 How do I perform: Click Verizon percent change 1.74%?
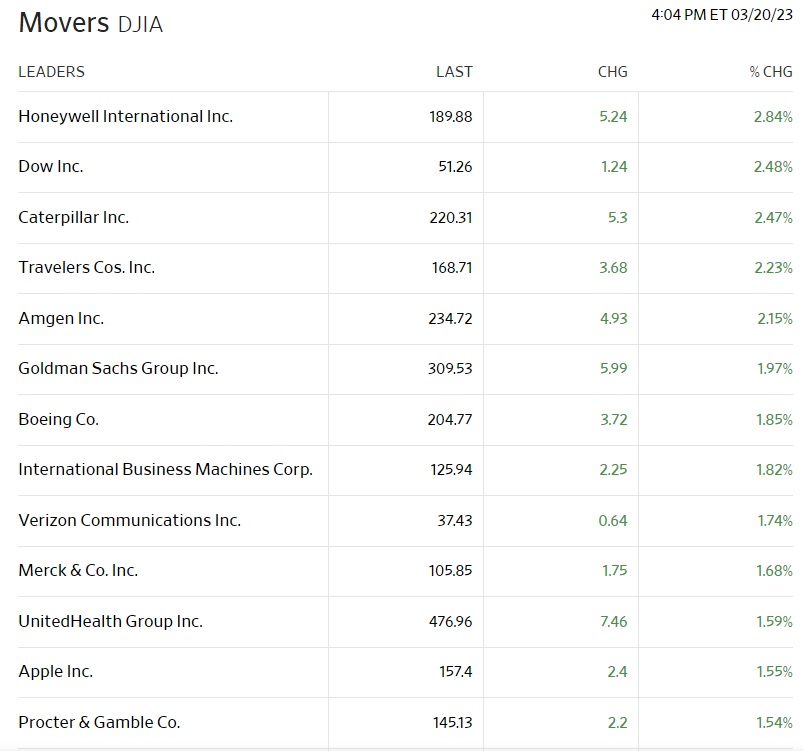(775, 520)
